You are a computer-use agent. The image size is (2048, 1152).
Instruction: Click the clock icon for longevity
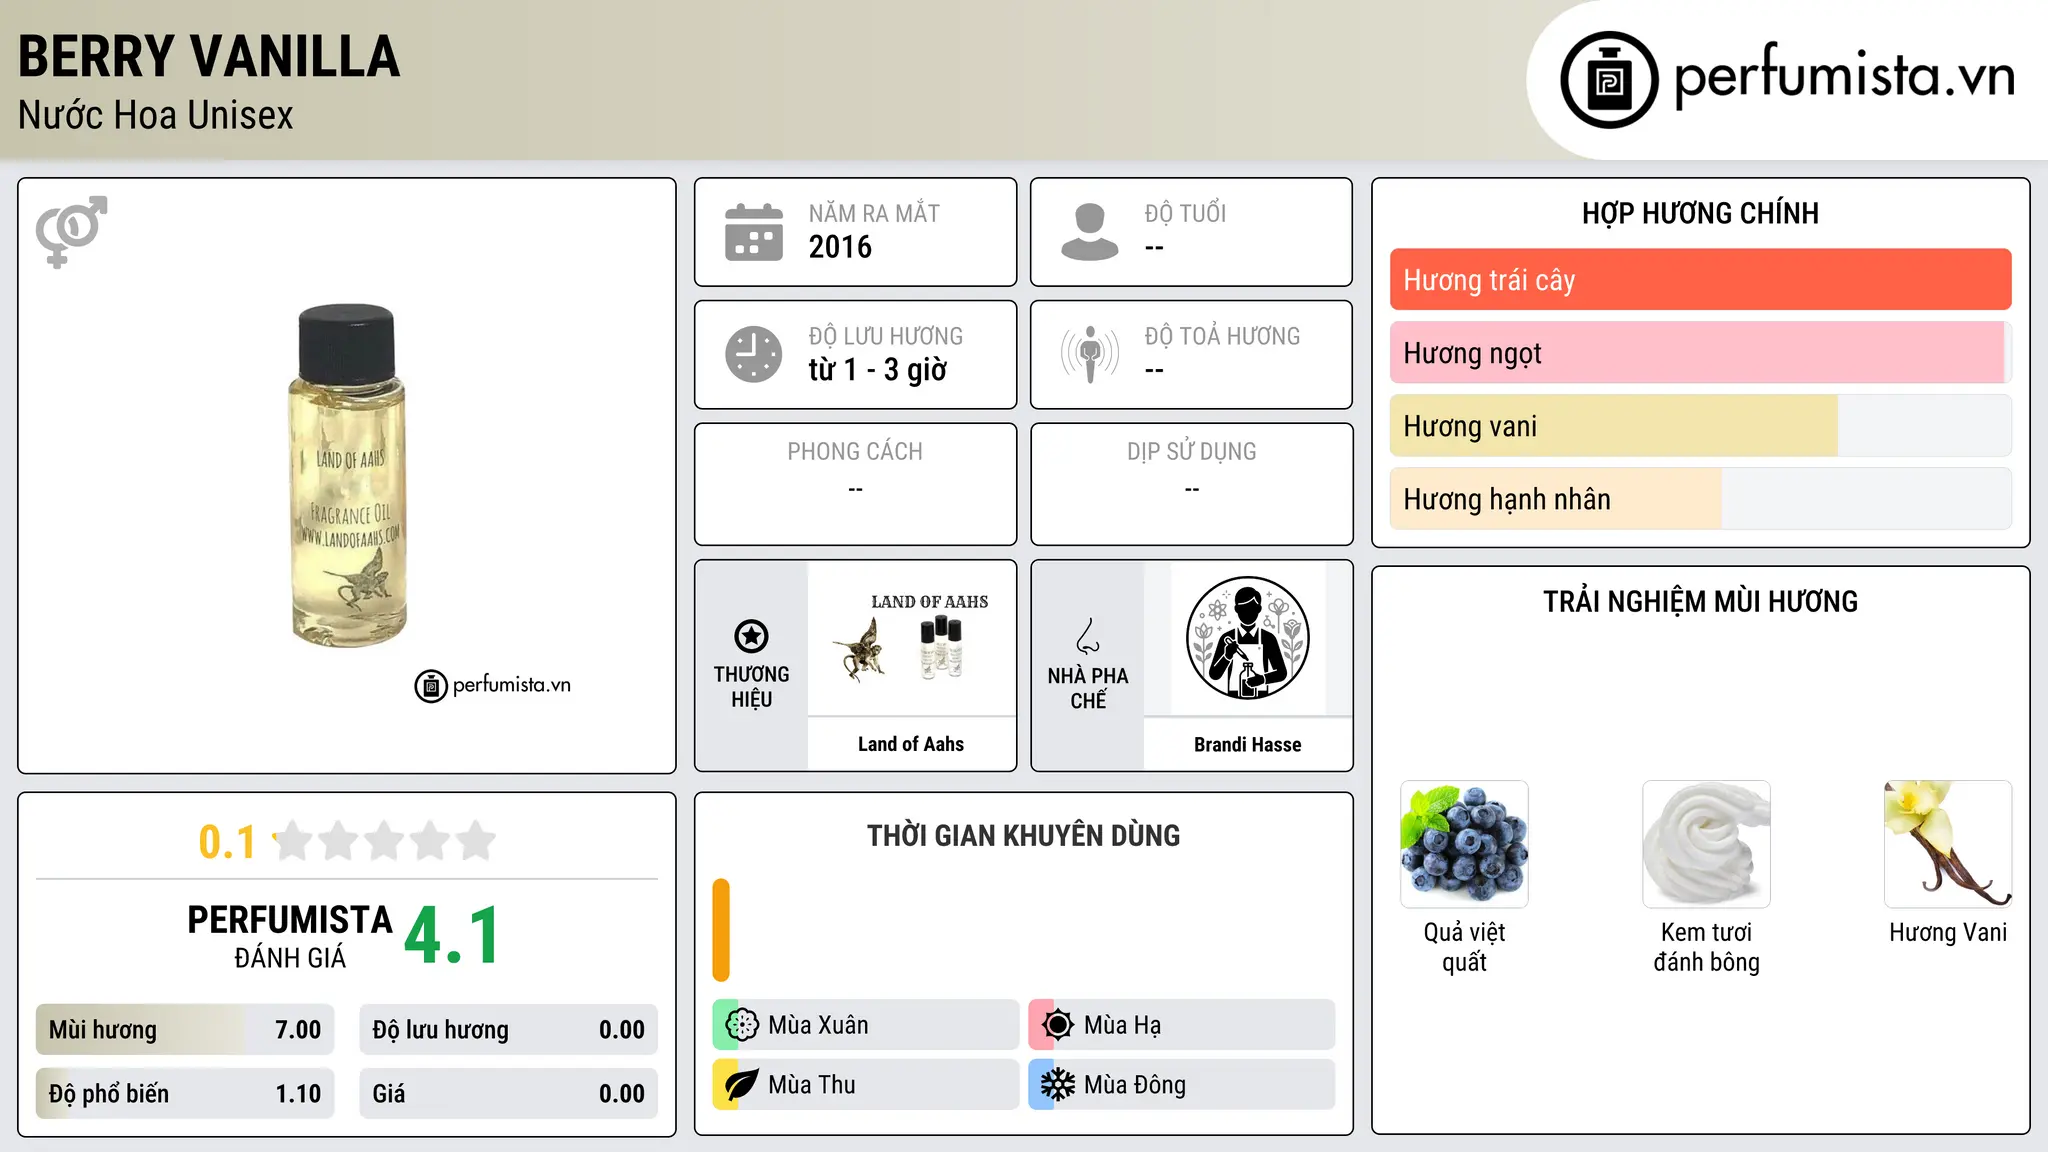pos(754,354)
